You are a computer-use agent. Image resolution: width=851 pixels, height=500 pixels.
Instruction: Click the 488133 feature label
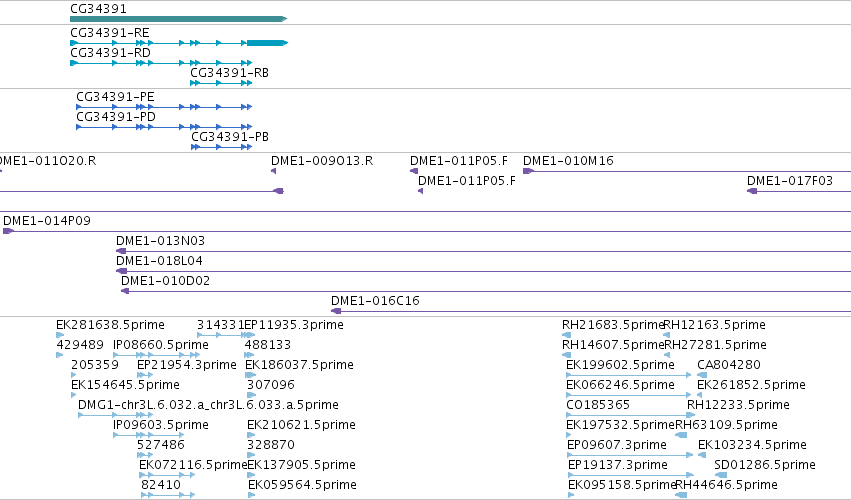[x=268, y=345]
